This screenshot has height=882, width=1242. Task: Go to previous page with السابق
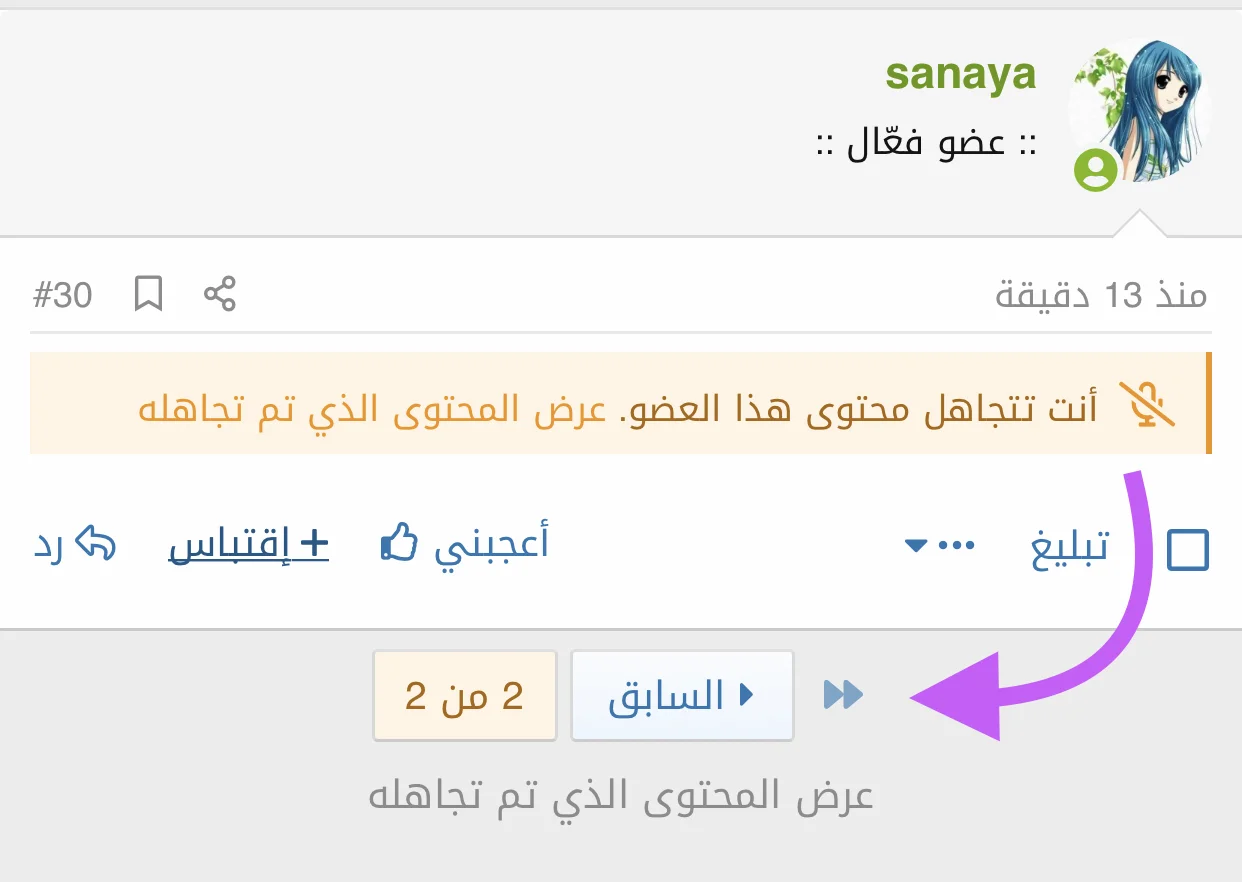pos(682,696)
